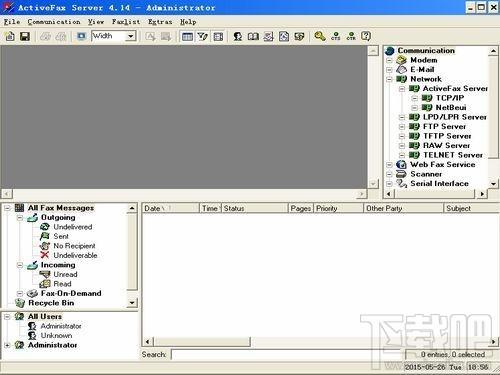Select FTP Server entry
The height and width of the screenshot is (375, 500).
[x=444, y=127]
